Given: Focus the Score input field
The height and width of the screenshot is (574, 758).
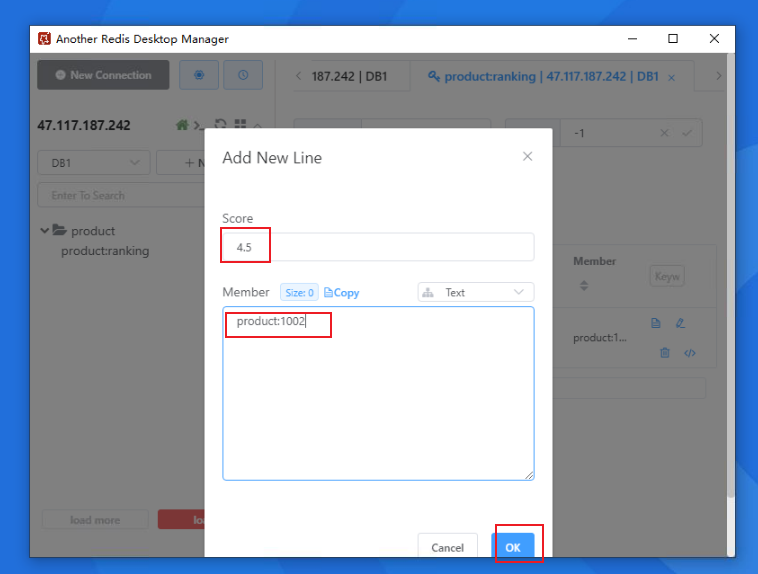Looking at the screenshot, I should coord(378,247).
